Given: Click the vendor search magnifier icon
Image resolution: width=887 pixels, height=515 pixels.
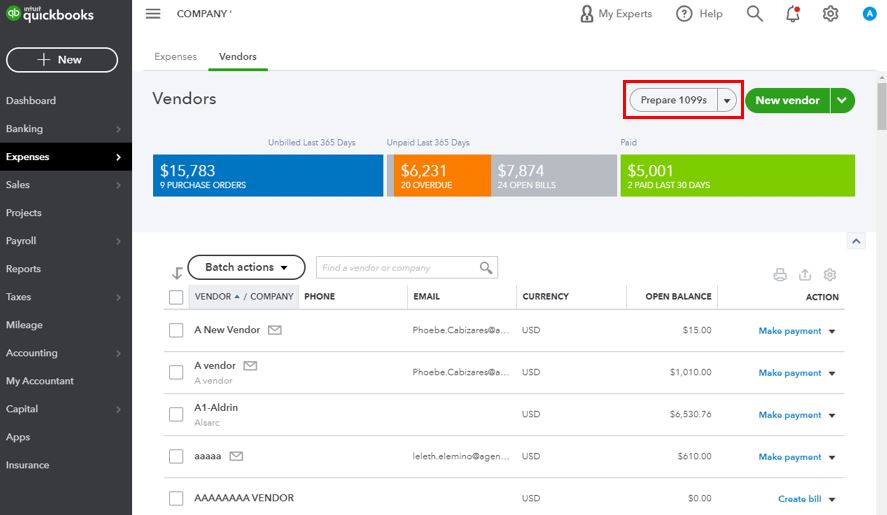Looking at the screenshot, I should [486, 268].
